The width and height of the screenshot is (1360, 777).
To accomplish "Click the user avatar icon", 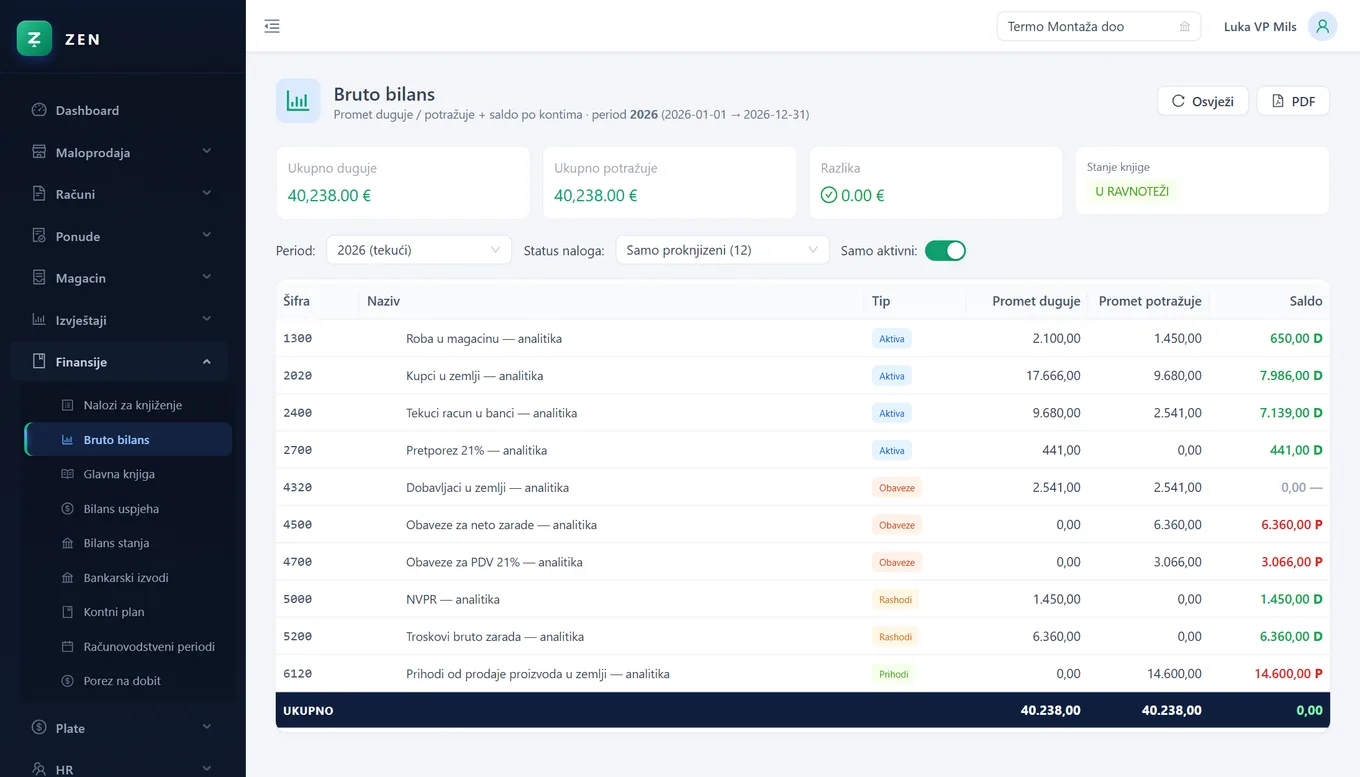I will coord(1322,27).
